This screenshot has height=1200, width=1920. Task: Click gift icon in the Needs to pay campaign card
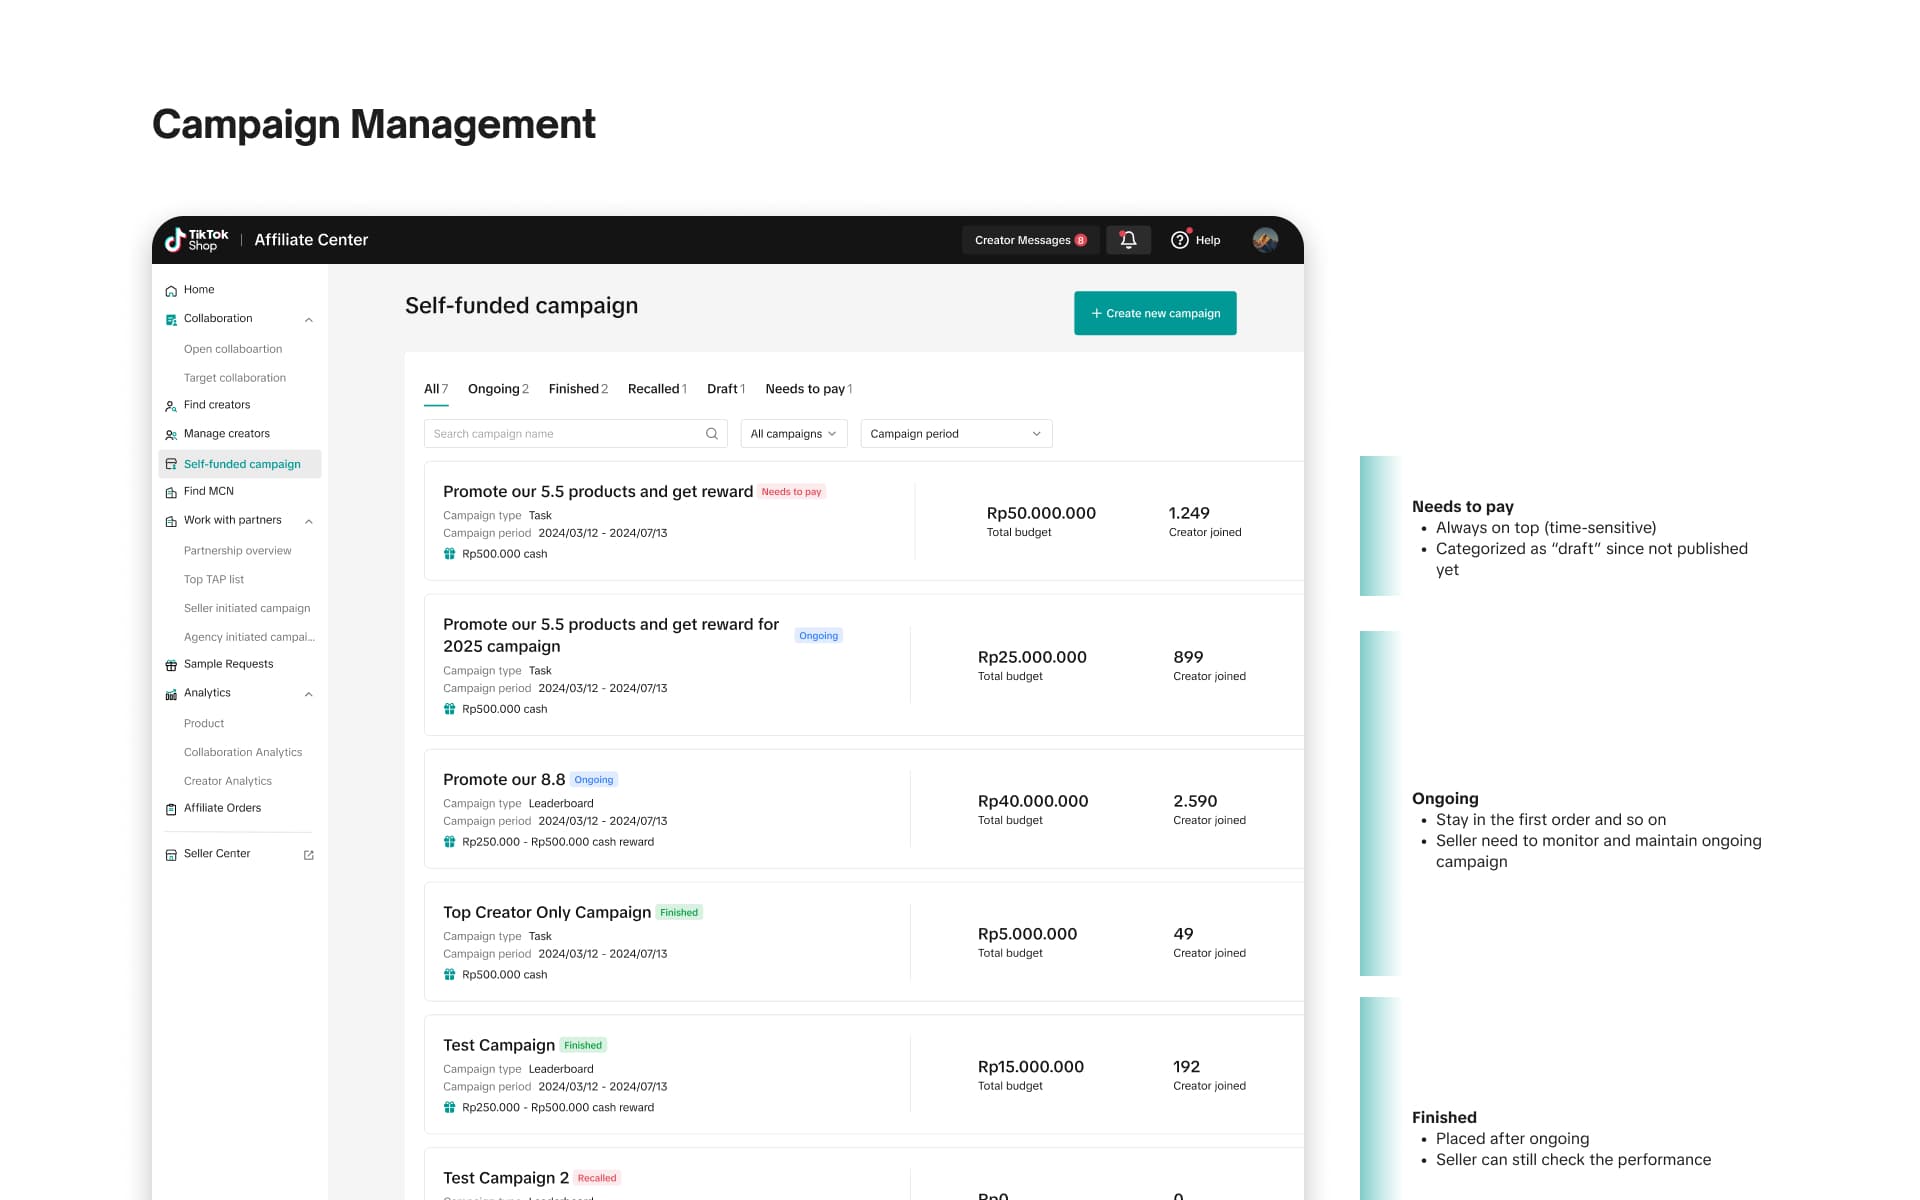click(x=450, y=554)
